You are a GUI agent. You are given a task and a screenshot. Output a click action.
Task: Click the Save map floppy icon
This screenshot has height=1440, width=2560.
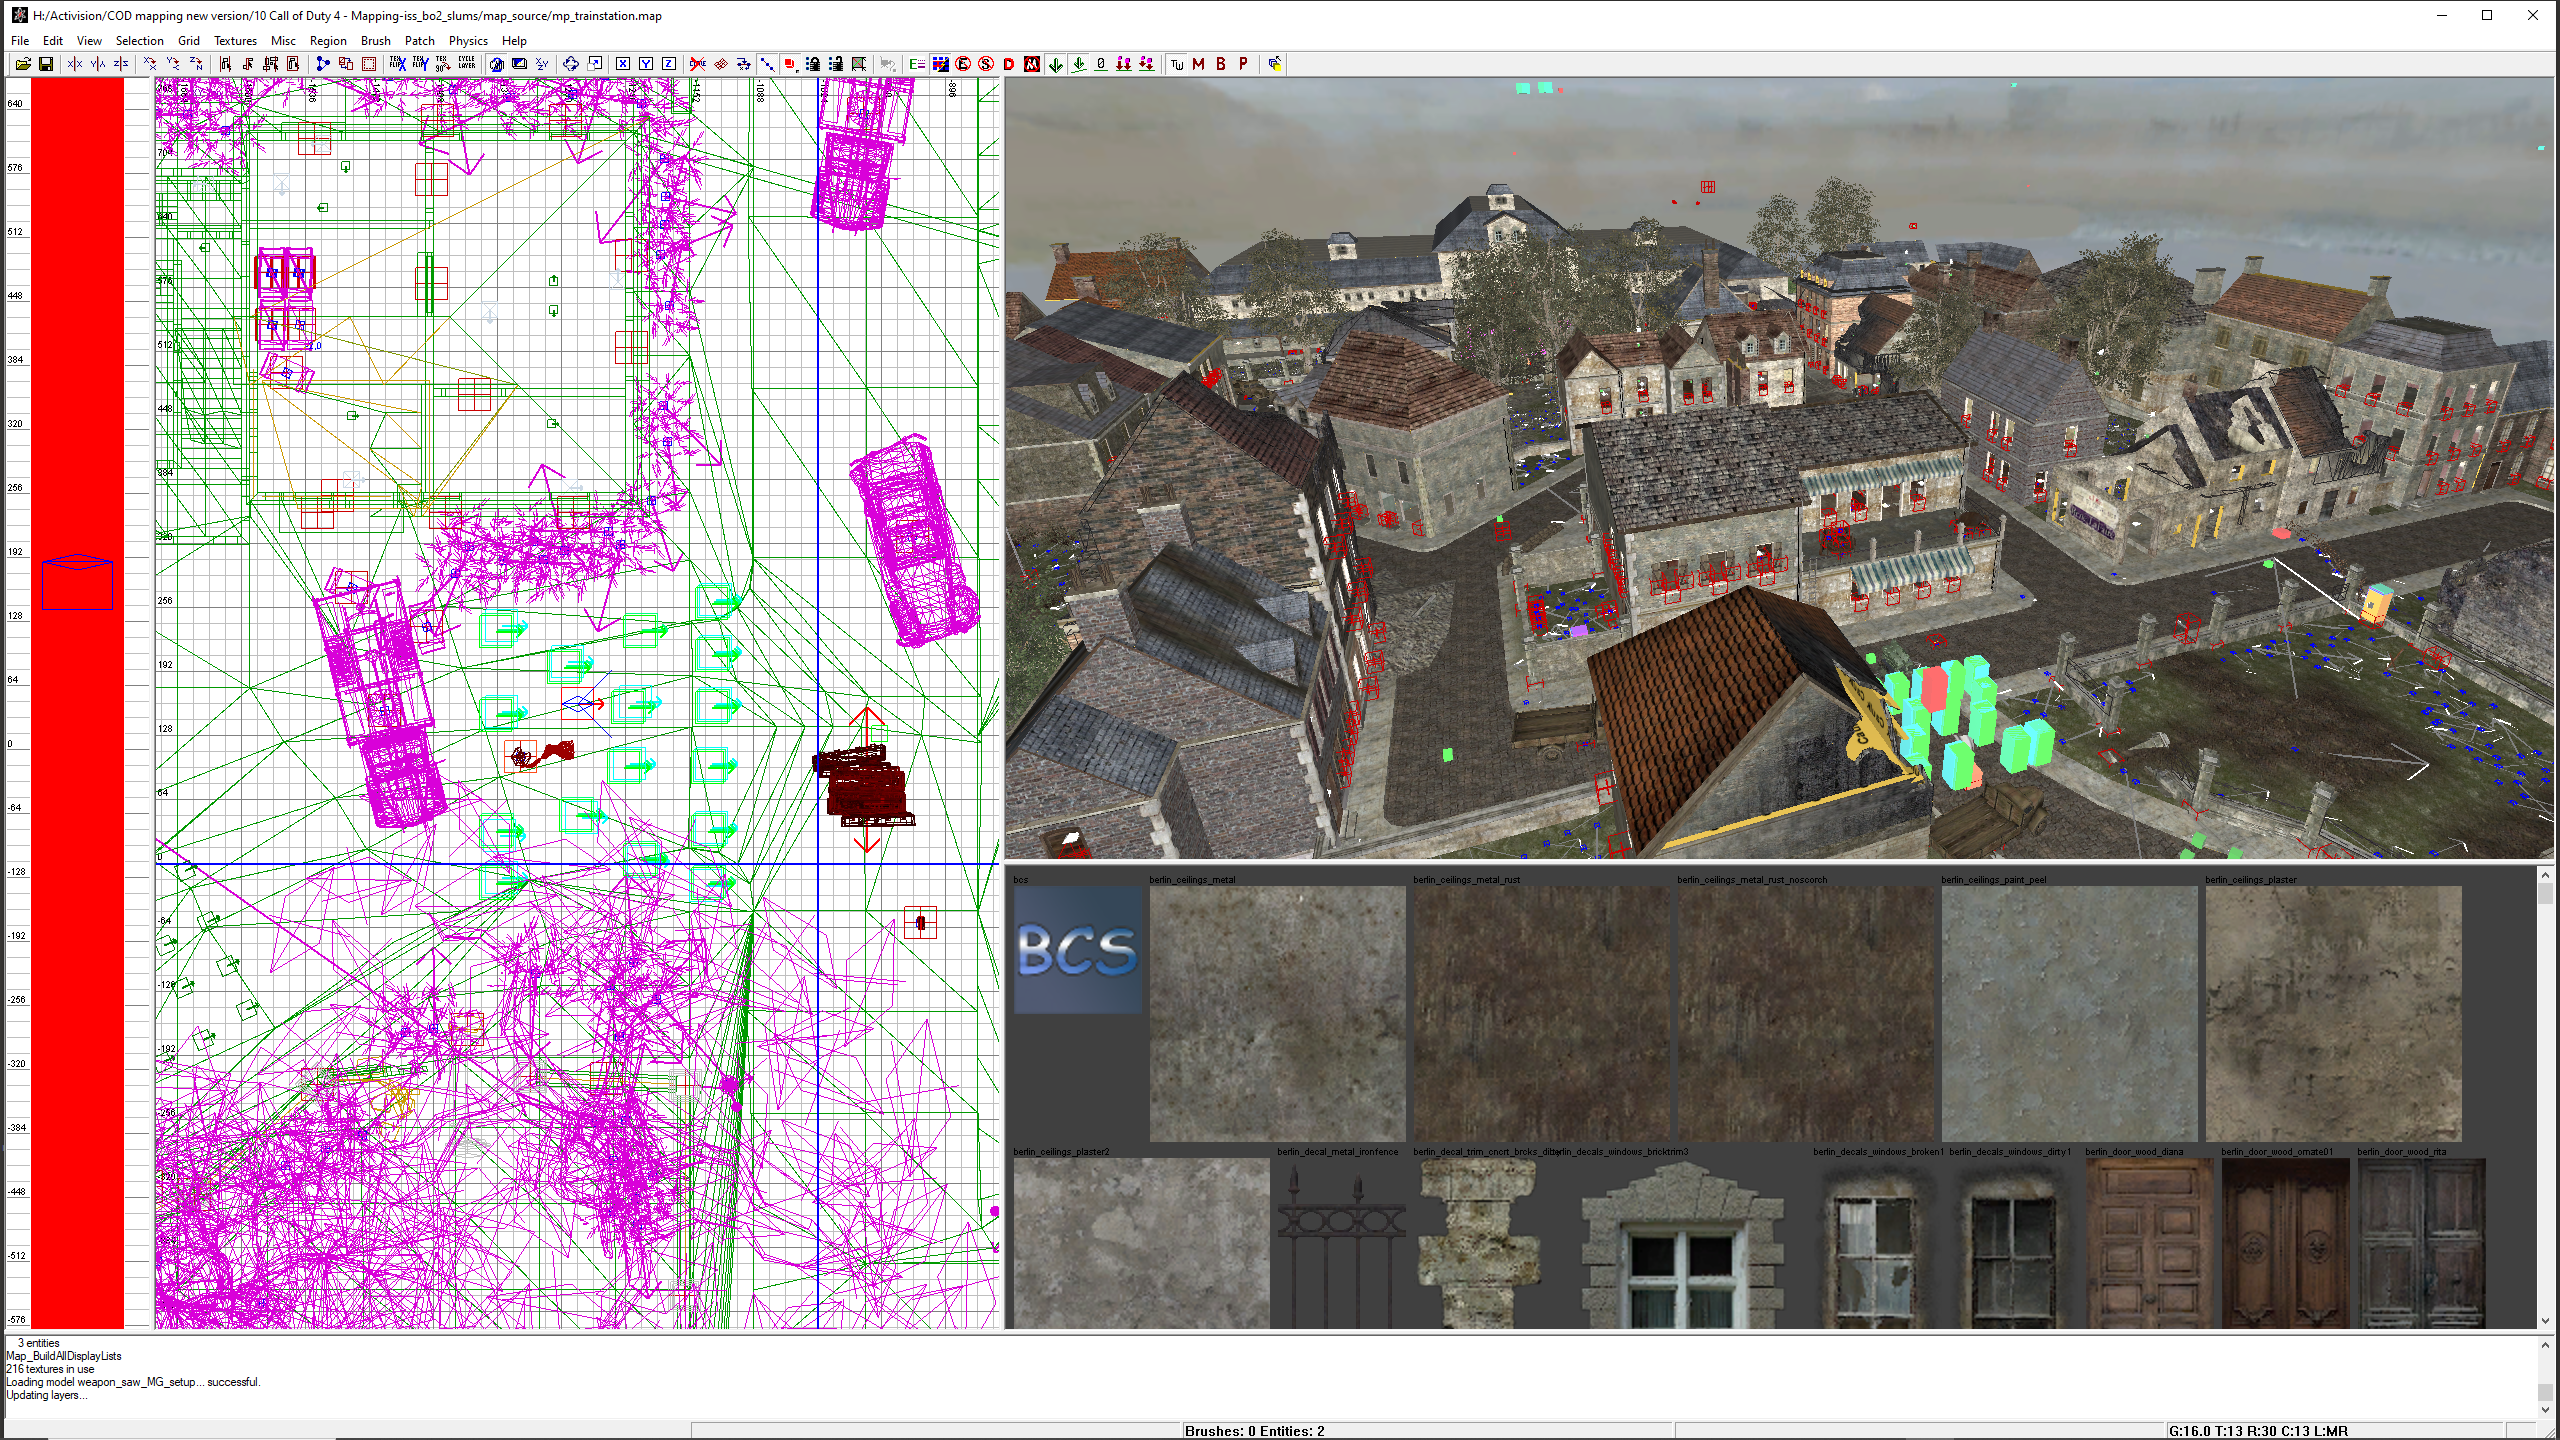(x=46, y=64)
